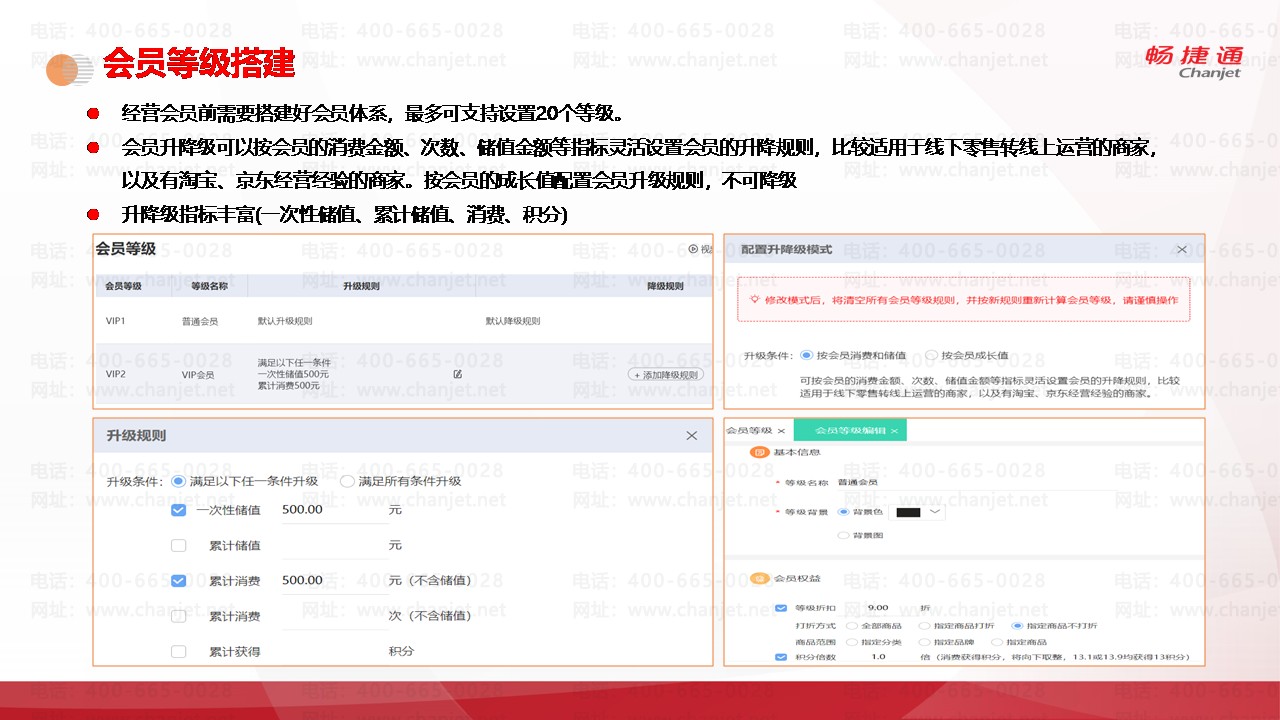Select 指定商品打折 discount method
This screenshot has width=1280, height=720.
[x=923, y=625]
